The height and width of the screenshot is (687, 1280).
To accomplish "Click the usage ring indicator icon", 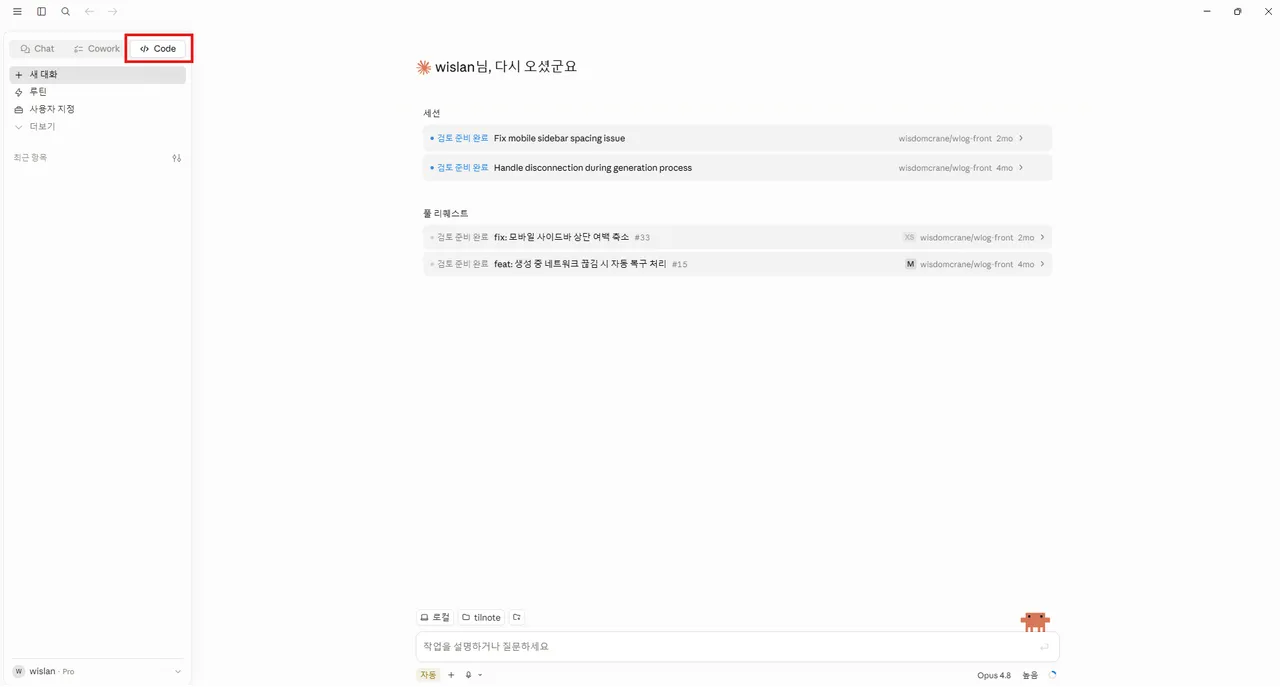I will (x=1052, y=675).
